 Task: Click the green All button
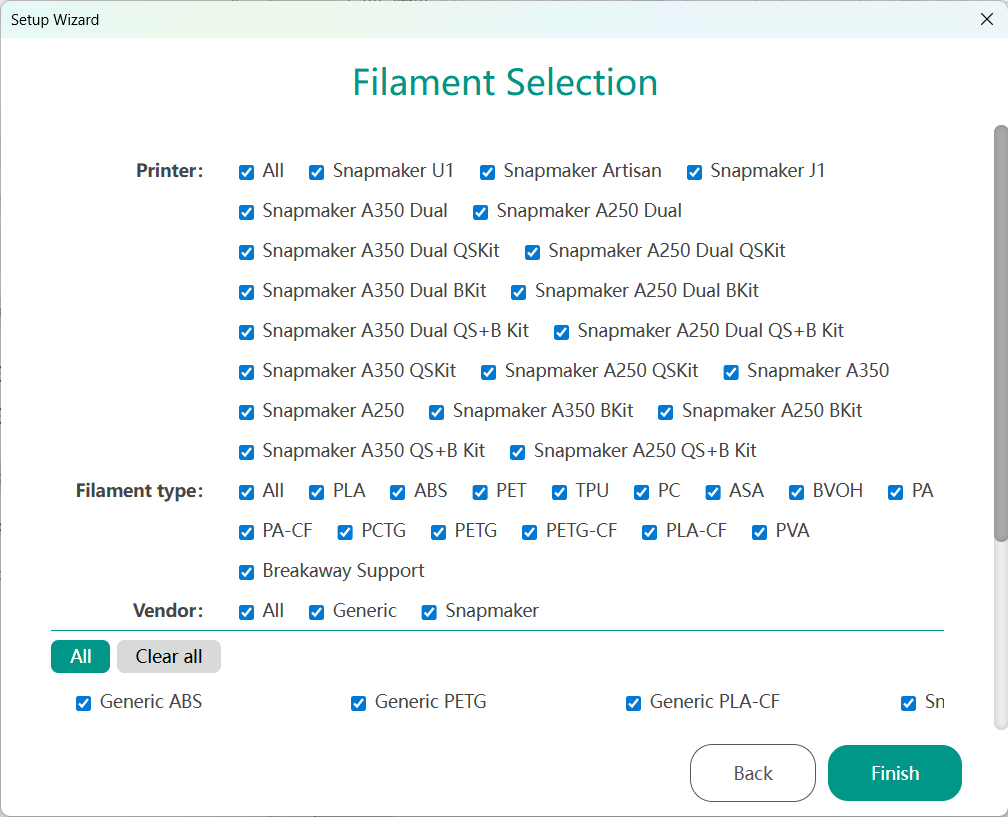click(x=80, y=656)
